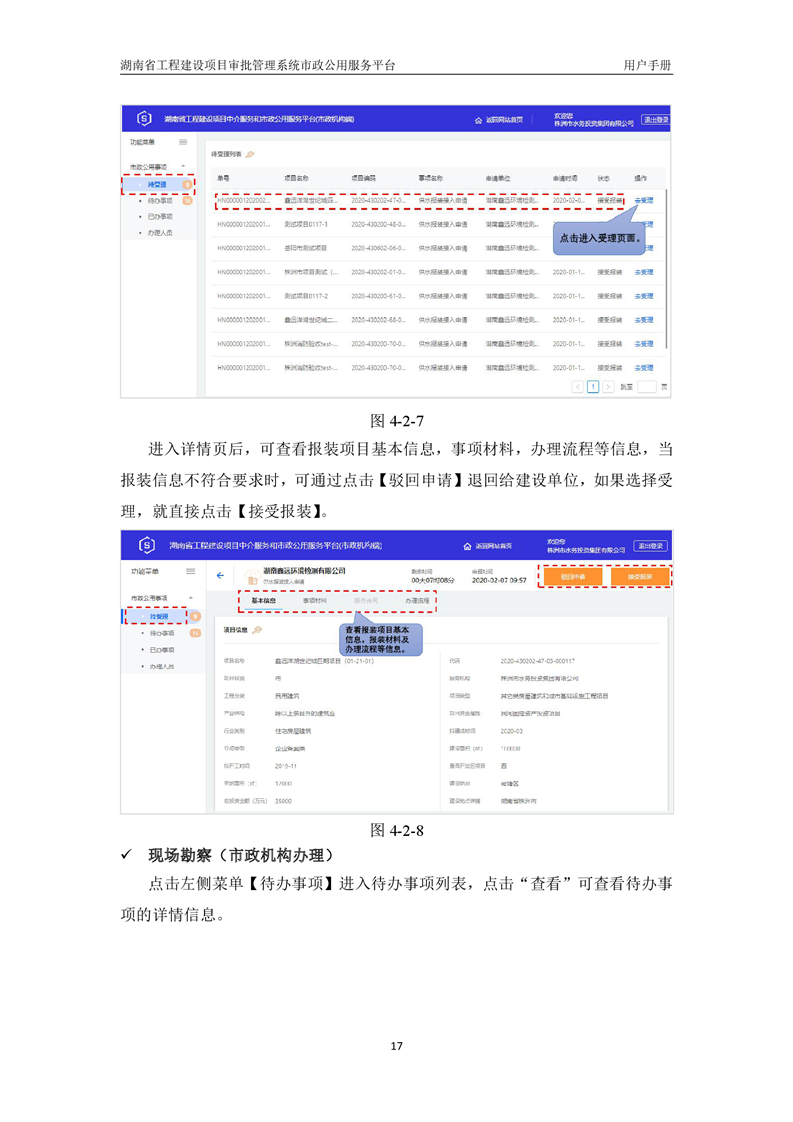Viewport: 793px width, 1122px height.
Task: Click the hexagon S logo in figure 4-2-7
Action: click(x=144, y=119)
